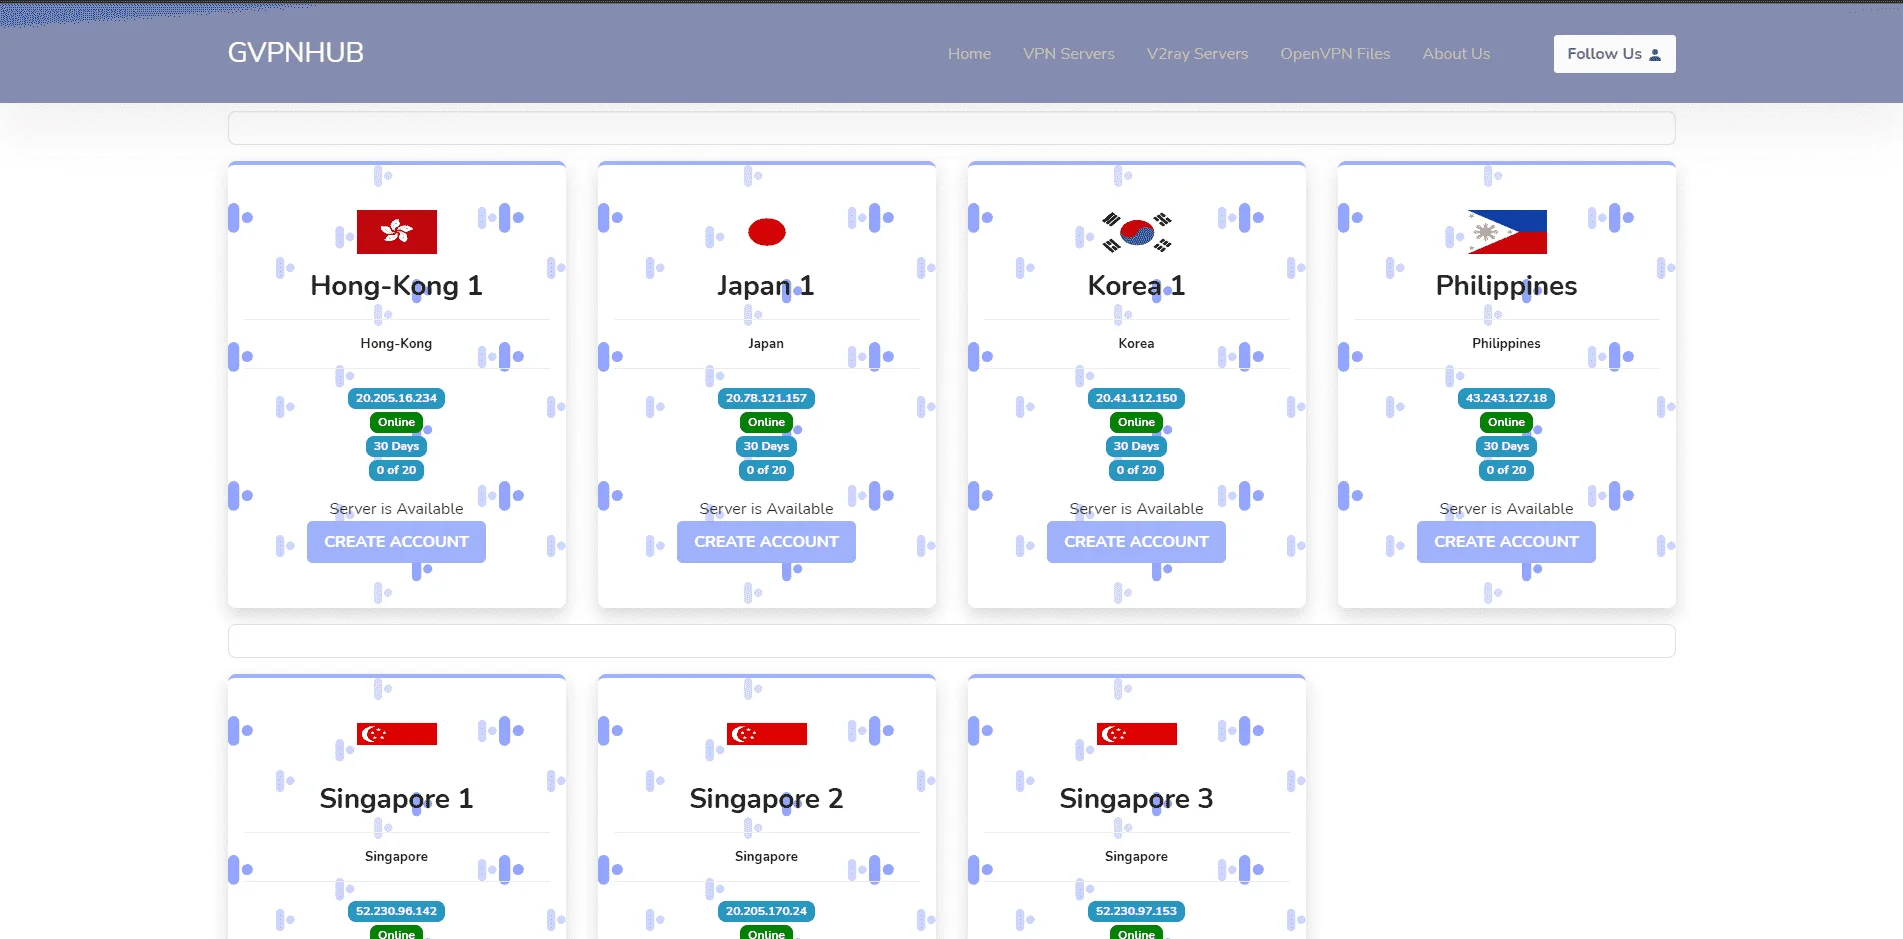The height and width of the screenshot is (939, 1903).
Task: Open the V2ray Servers menu item
Action: (x=1197, y=54)
